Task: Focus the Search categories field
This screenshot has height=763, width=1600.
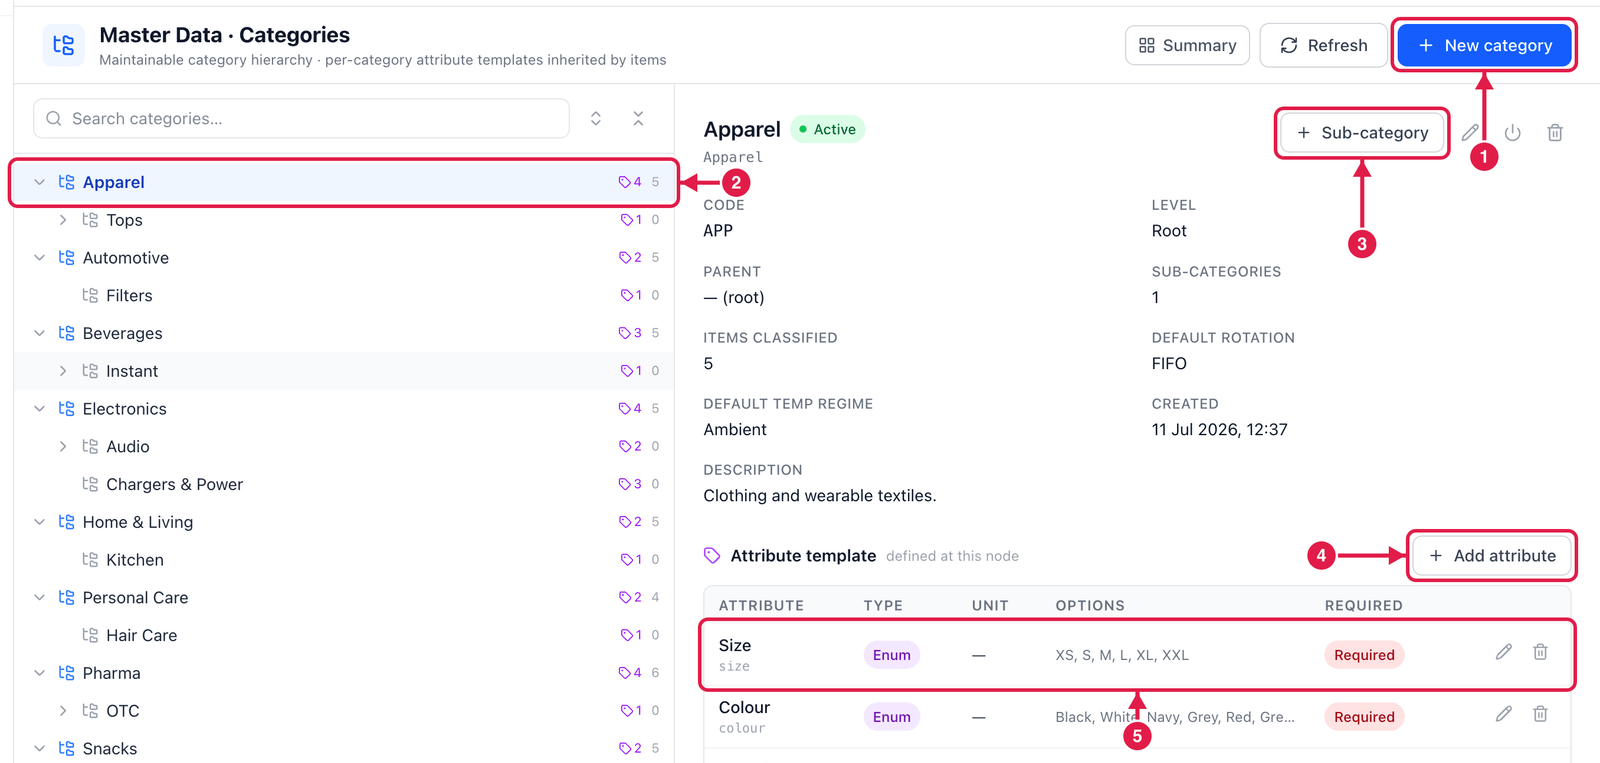Action: point(302,119)
